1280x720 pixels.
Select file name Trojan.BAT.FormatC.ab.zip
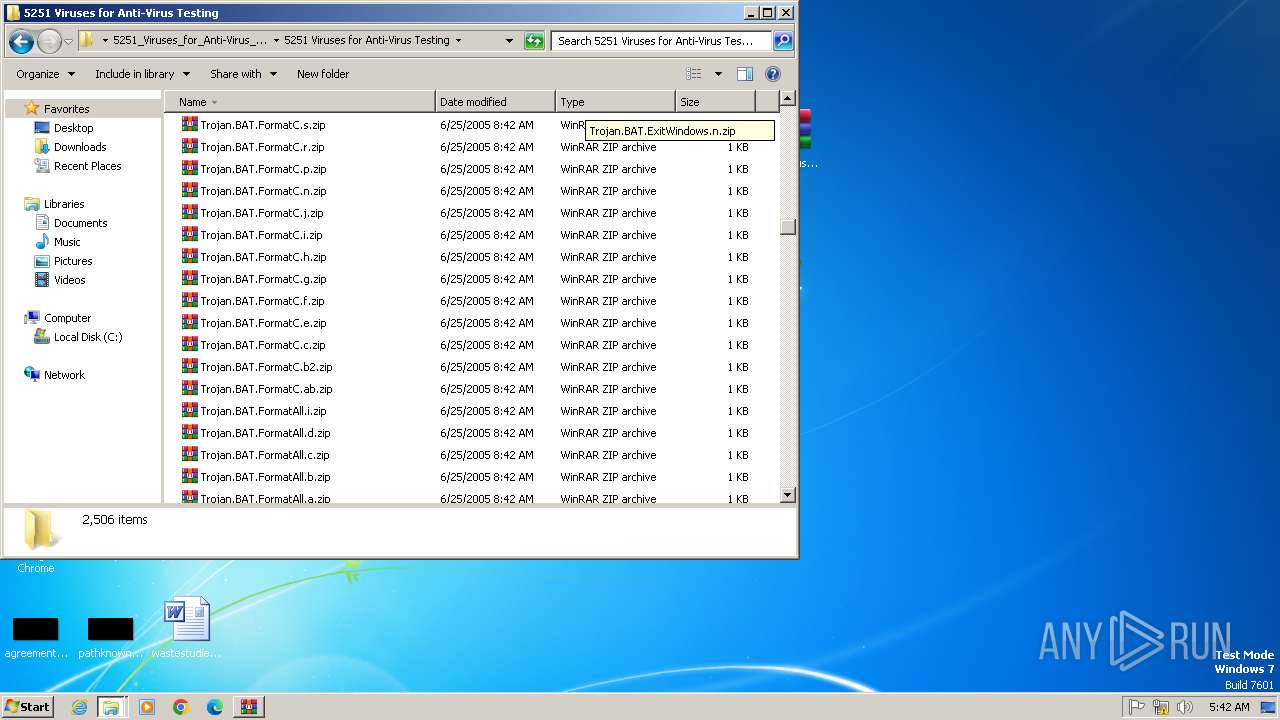pos(266,389)
